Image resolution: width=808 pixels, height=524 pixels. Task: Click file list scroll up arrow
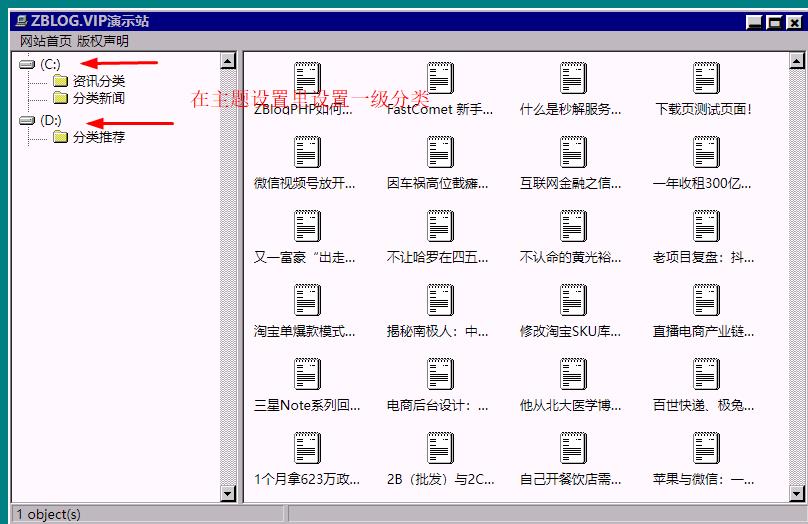(797, 61)
